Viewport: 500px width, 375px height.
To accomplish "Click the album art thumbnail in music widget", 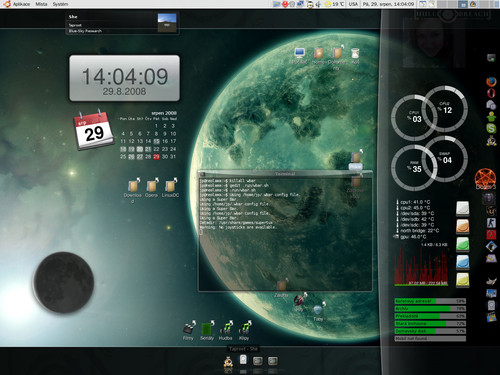I will coord(167,23).
